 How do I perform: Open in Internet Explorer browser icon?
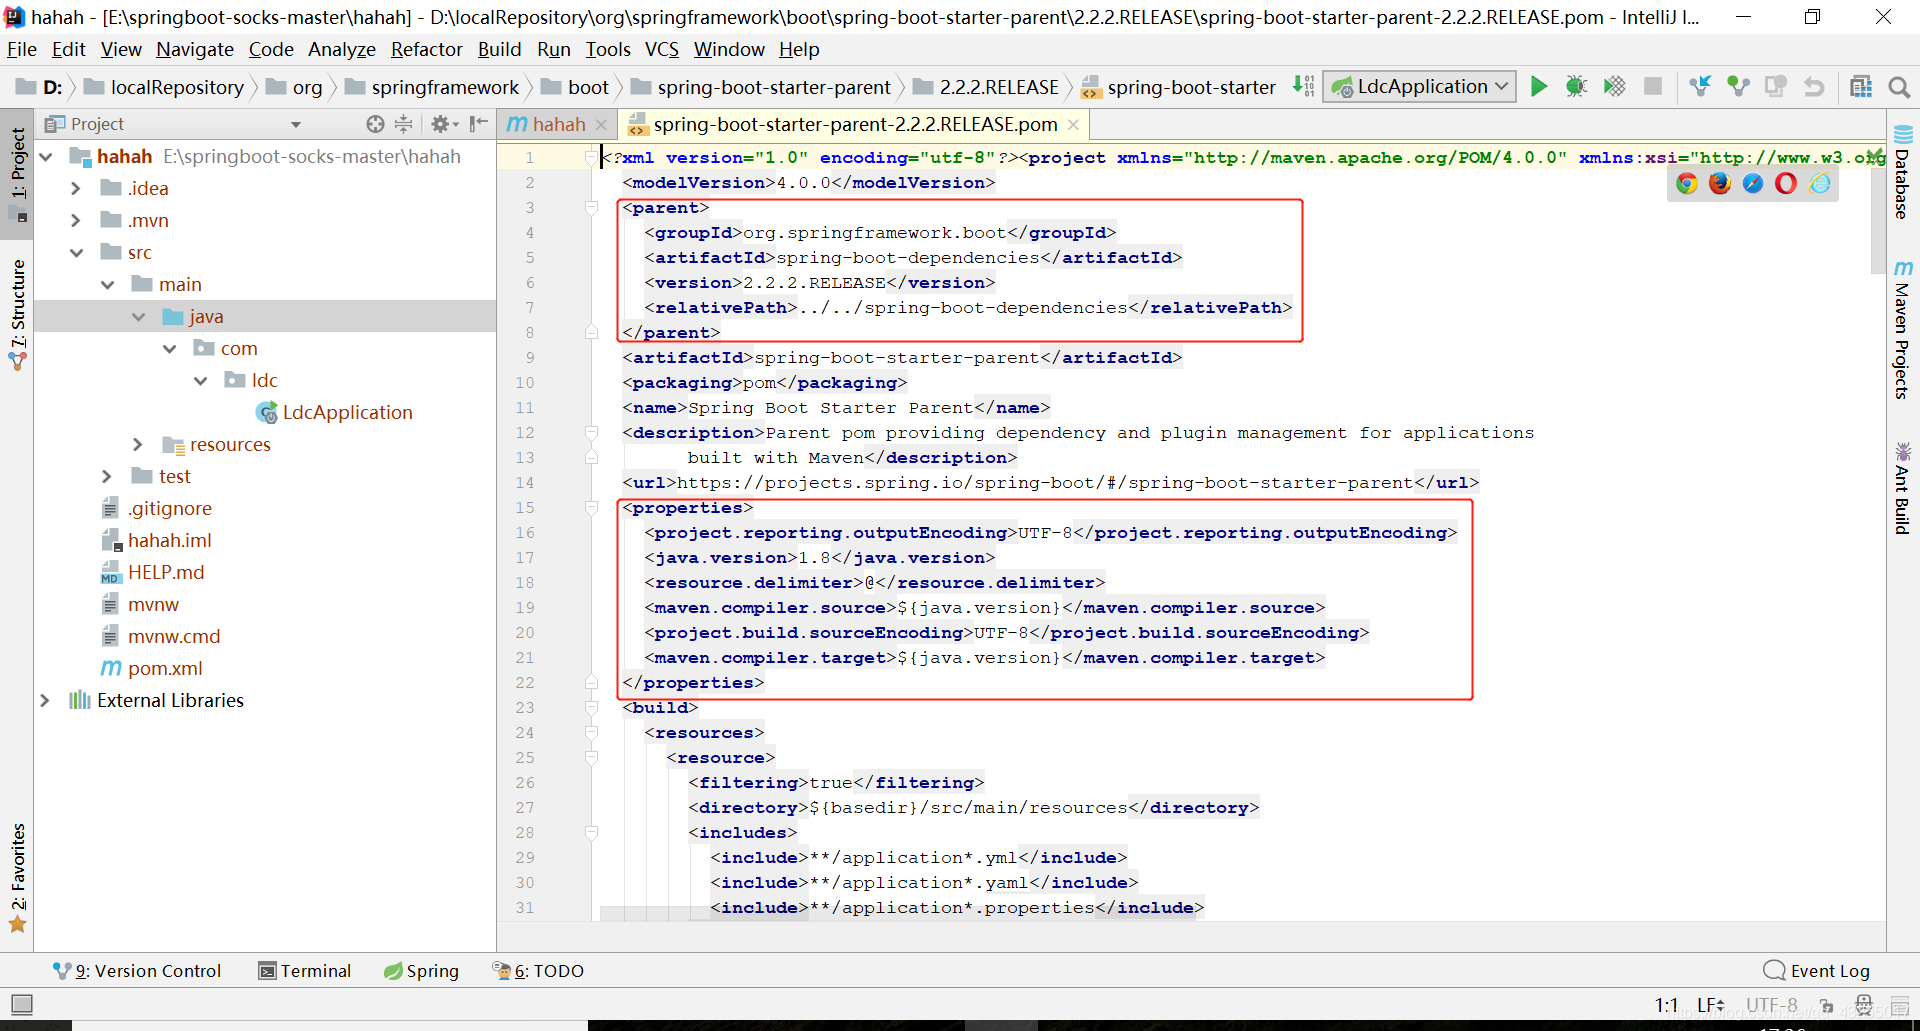tap(1820, 183)
